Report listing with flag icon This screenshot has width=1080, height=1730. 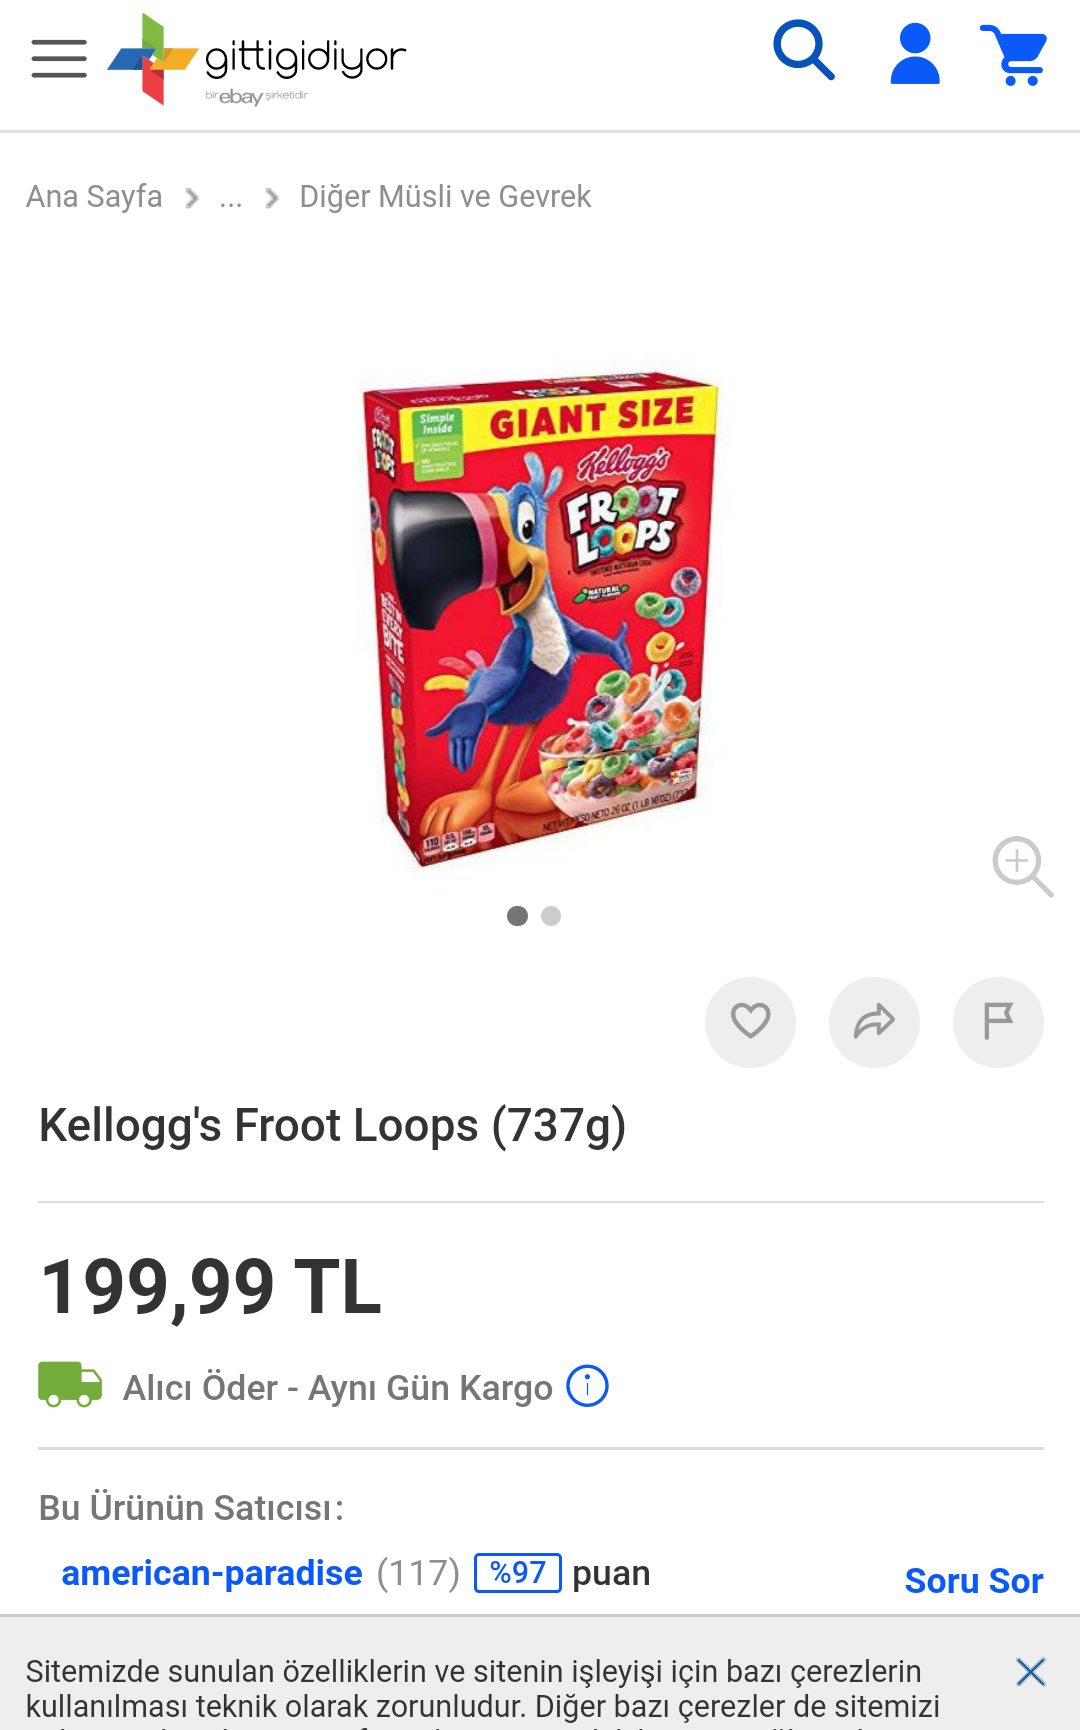(998, 1022)
